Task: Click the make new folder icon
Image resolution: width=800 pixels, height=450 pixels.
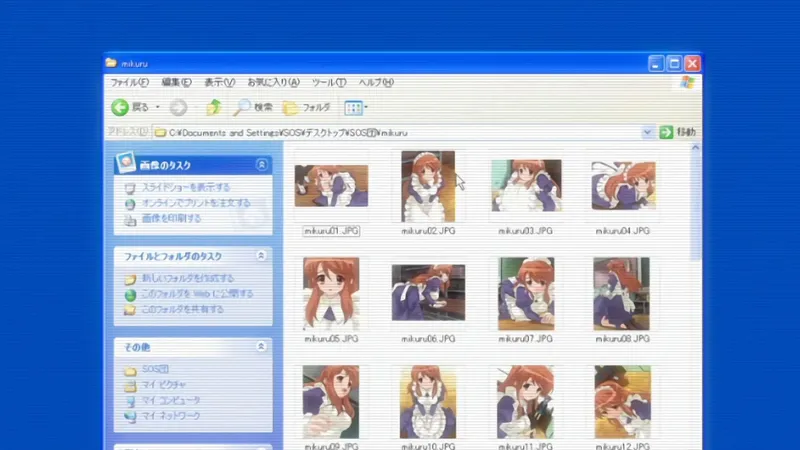Action: [x=130, y=279]
